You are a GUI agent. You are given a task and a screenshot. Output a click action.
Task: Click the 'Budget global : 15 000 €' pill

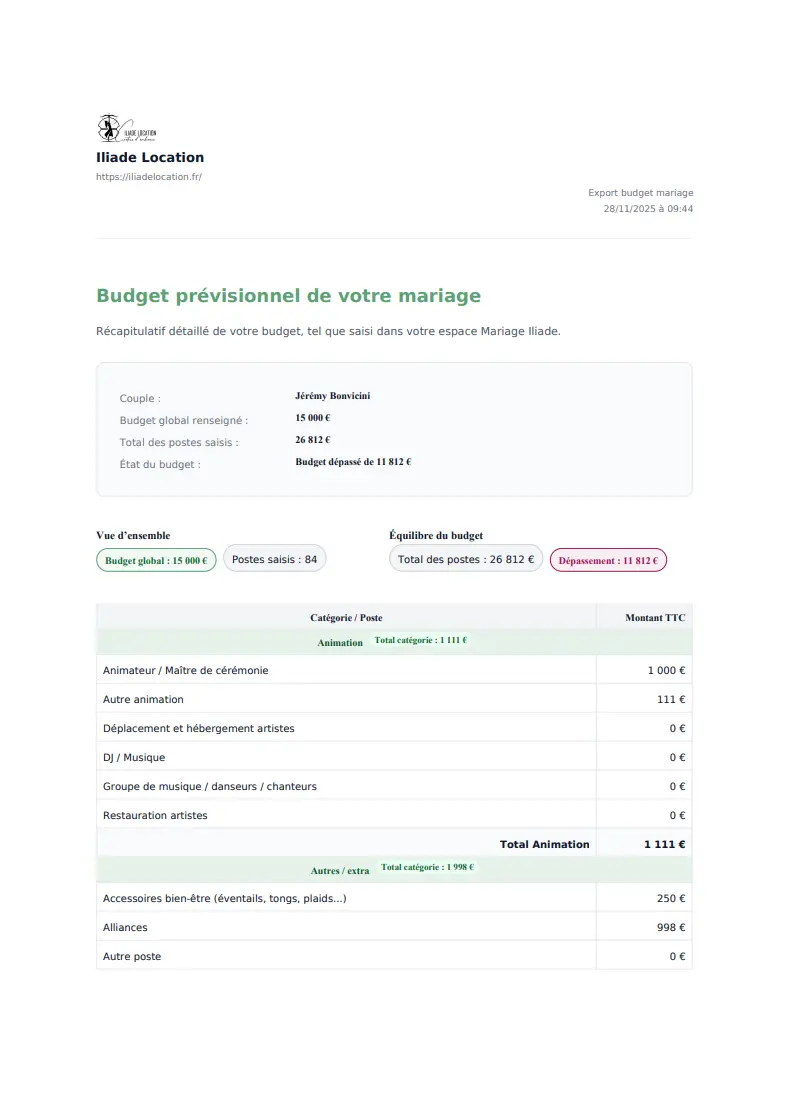(156, 561)
